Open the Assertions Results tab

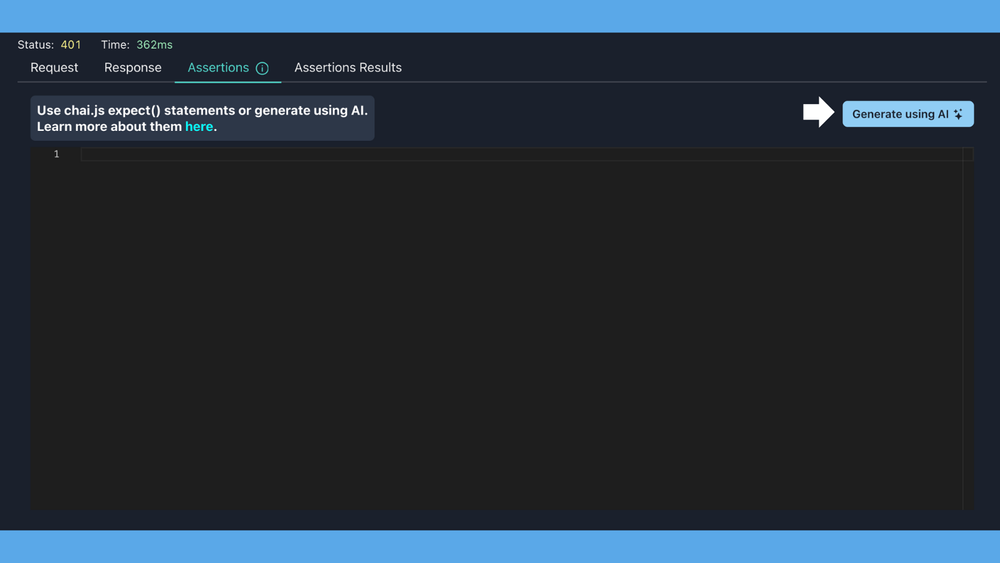348,68
